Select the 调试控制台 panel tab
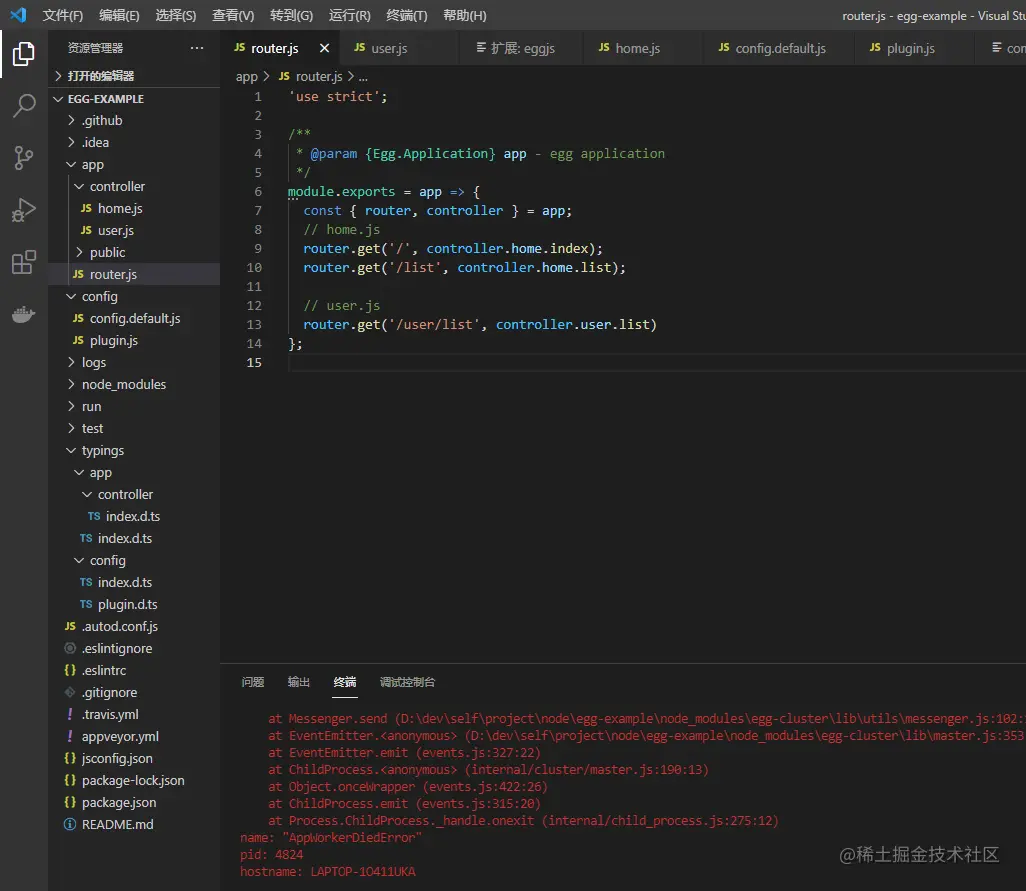 tap(407, 682)
